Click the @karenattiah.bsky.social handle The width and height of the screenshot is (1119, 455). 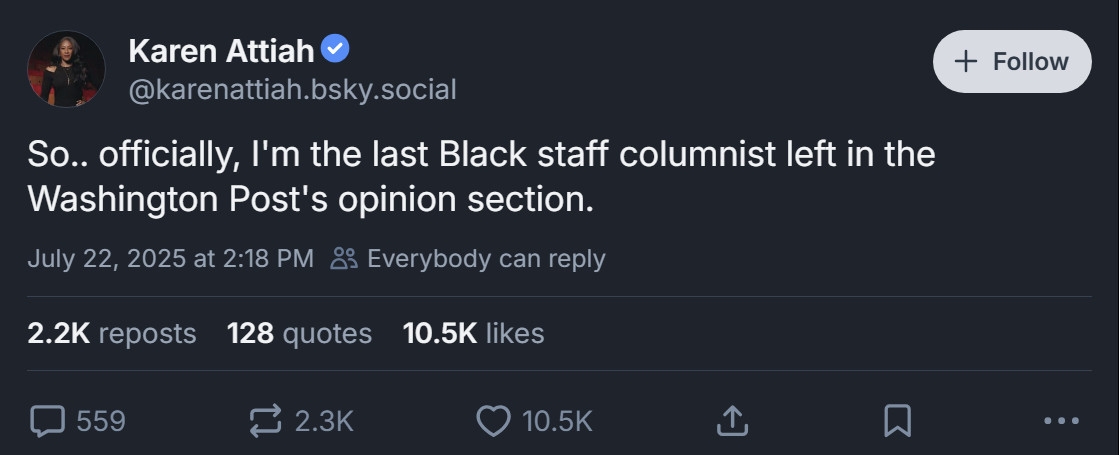(292, 90)
